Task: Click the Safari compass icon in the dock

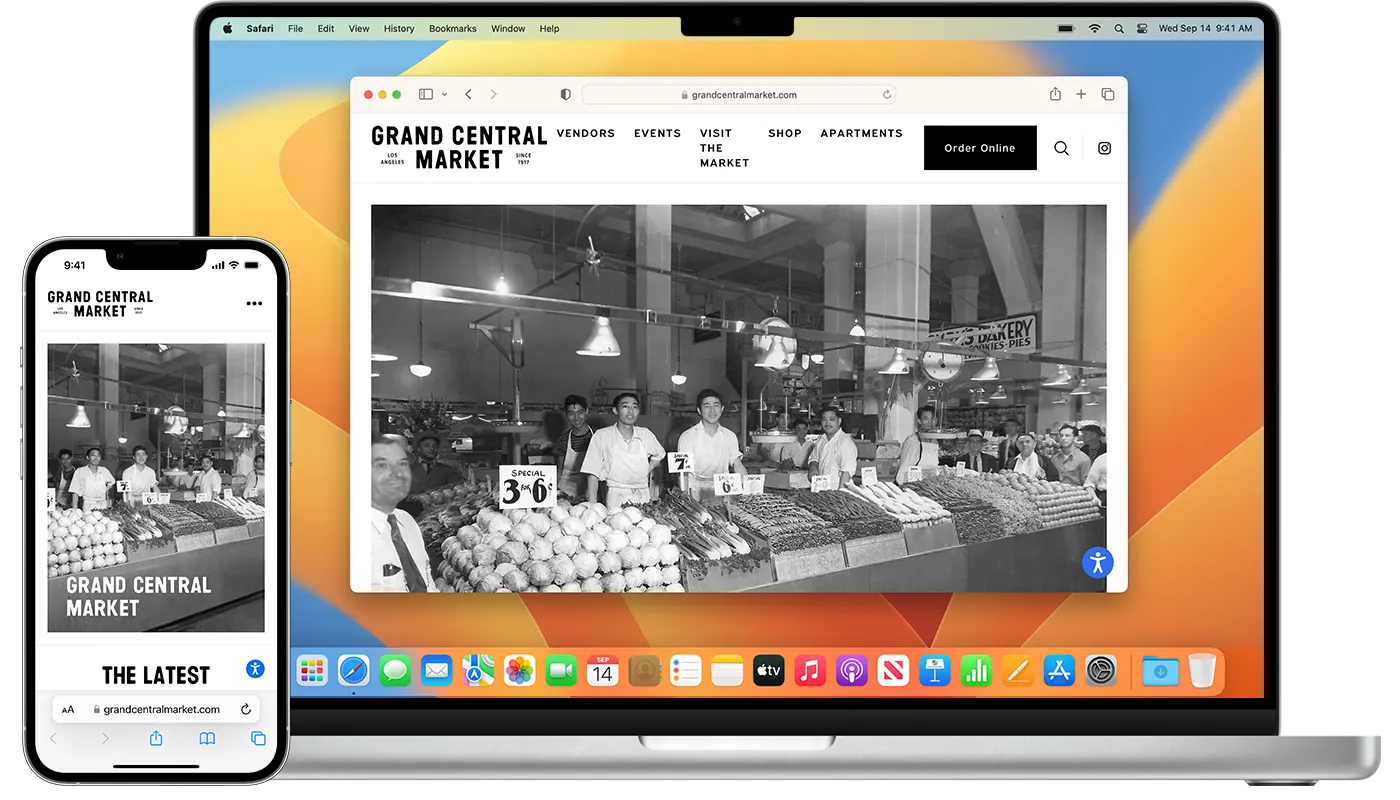Action: pos(354,671)
